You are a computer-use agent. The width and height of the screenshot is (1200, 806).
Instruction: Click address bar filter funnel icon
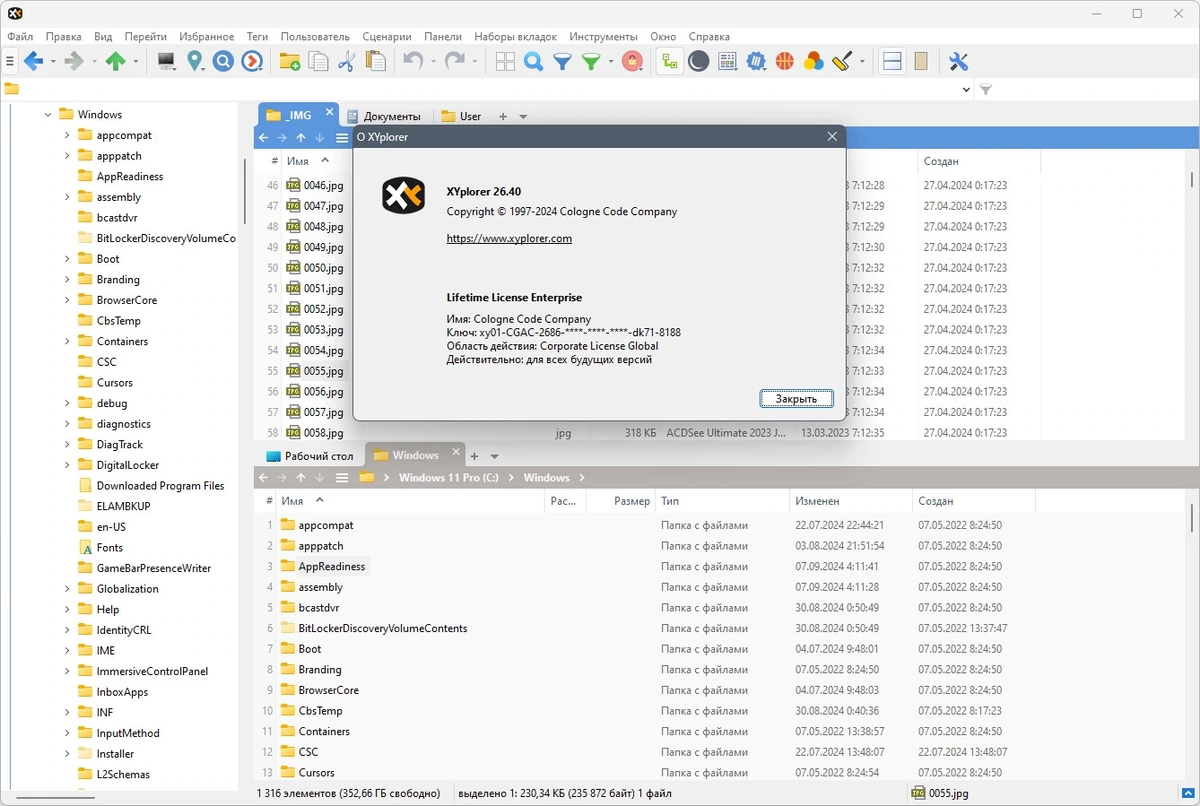pos(986,89)
